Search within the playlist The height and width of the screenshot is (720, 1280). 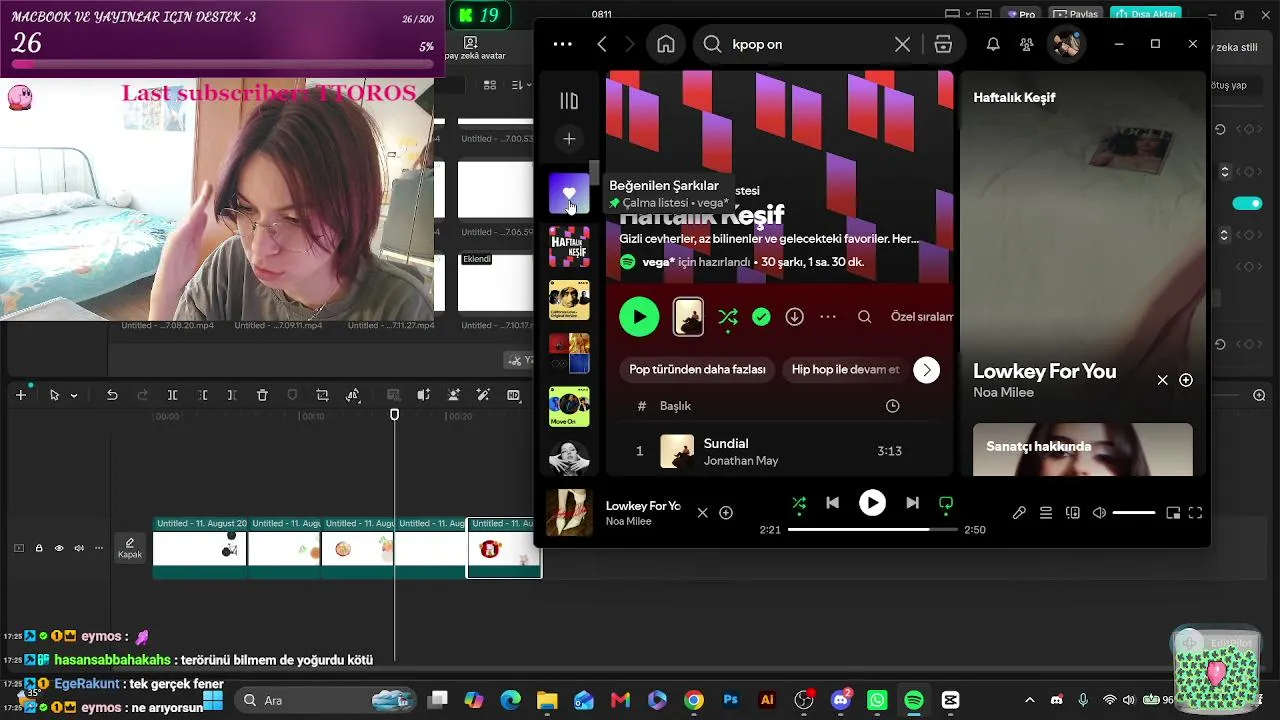tap(865, 317)
